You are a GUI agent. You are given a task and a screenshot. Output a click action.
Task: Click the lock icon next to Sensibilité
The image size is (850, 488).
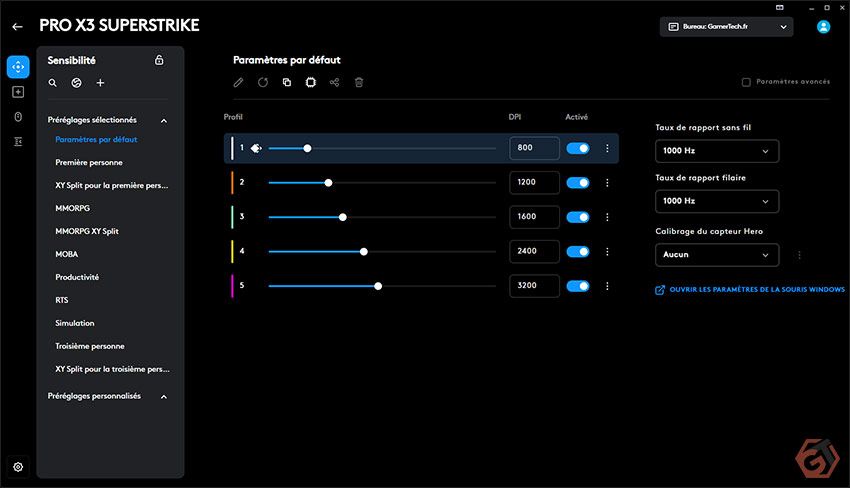pos(159,60)
